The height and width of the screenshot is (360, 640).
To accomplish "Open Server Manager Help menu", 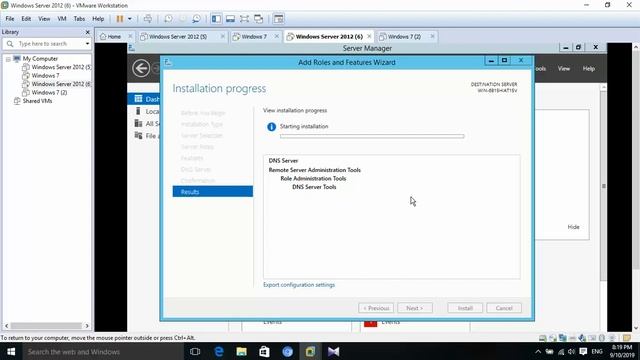I will tap(589, 69).
